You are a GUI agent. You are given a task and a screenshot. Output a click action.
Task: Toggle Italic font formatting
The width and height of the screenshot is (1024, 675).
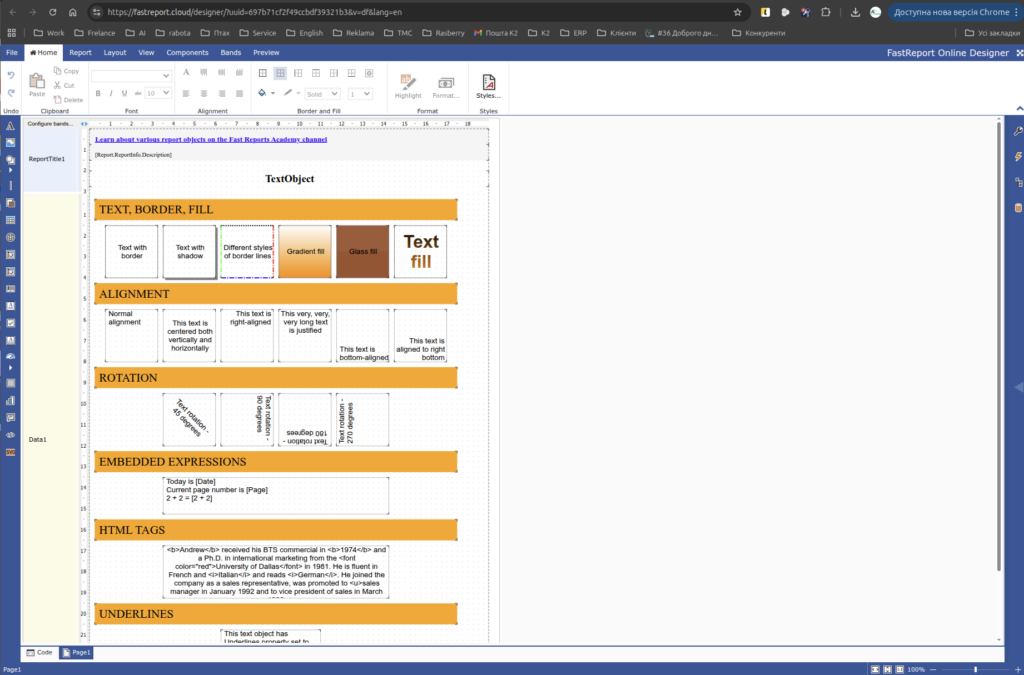click(x=112, y=93)
